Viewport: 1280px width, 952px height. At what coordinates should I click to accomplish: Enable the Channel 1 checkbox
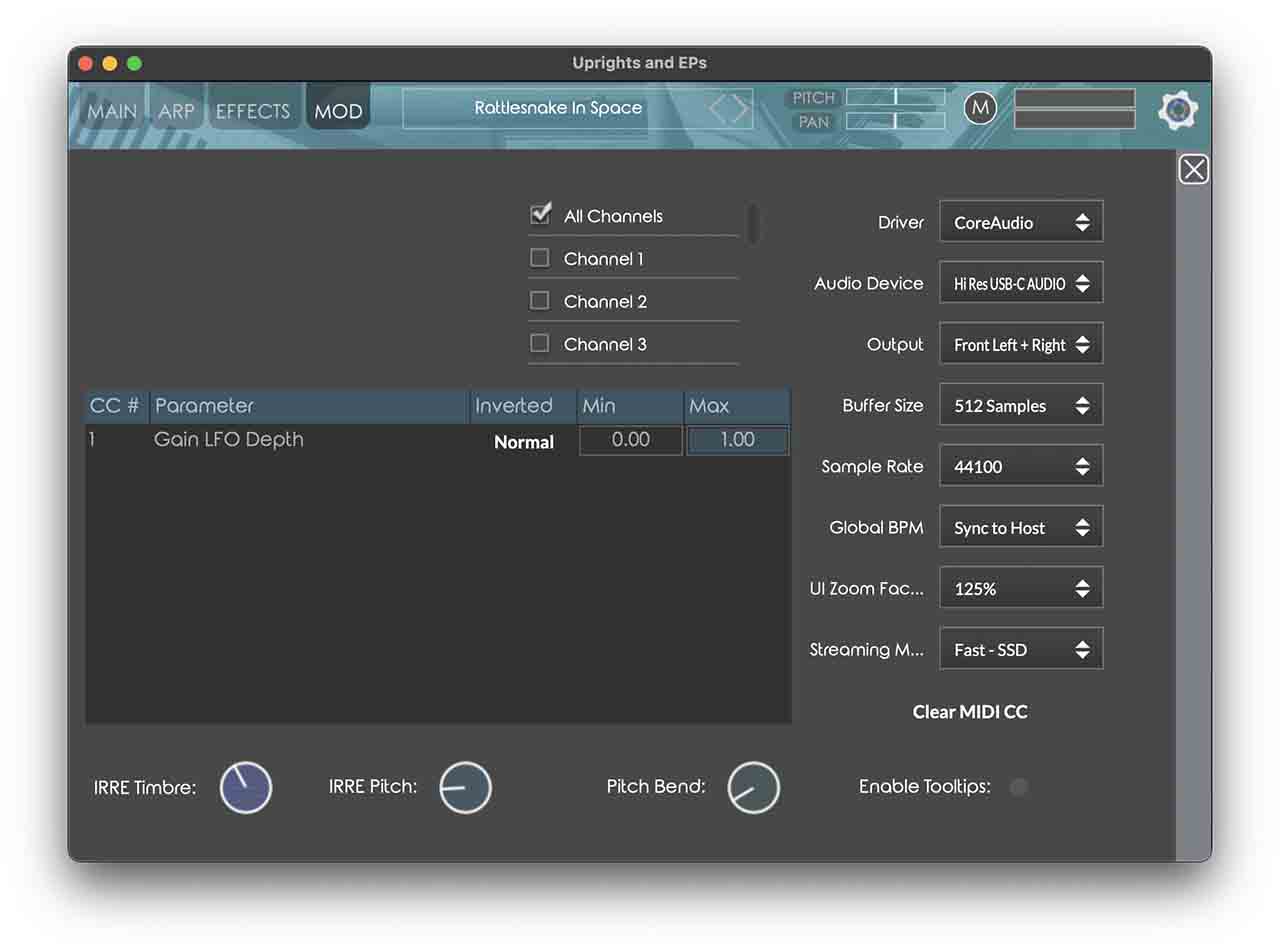[540, 258]
